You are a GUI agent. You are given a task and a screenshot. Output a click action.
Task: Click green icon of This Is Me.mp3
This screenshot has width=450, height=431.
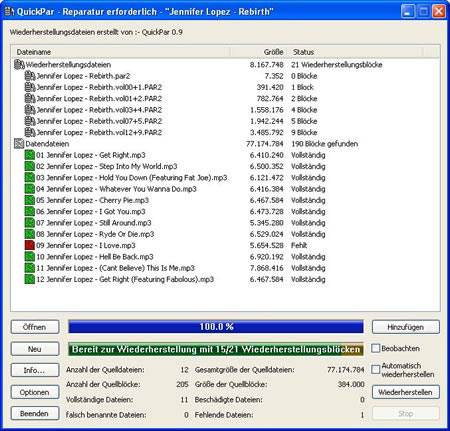(30, 268)
